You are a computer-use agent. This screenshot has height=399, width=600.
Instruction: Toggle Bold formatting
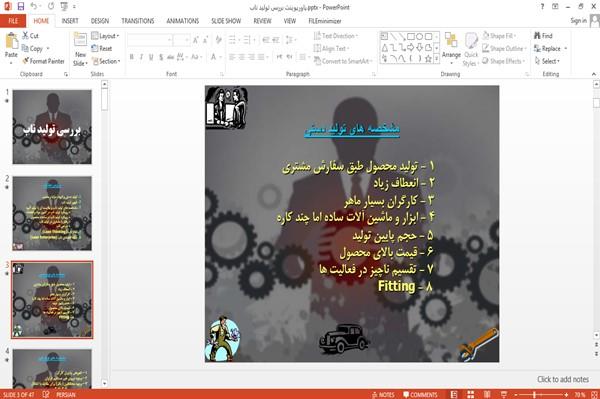(x=132, y=57)
